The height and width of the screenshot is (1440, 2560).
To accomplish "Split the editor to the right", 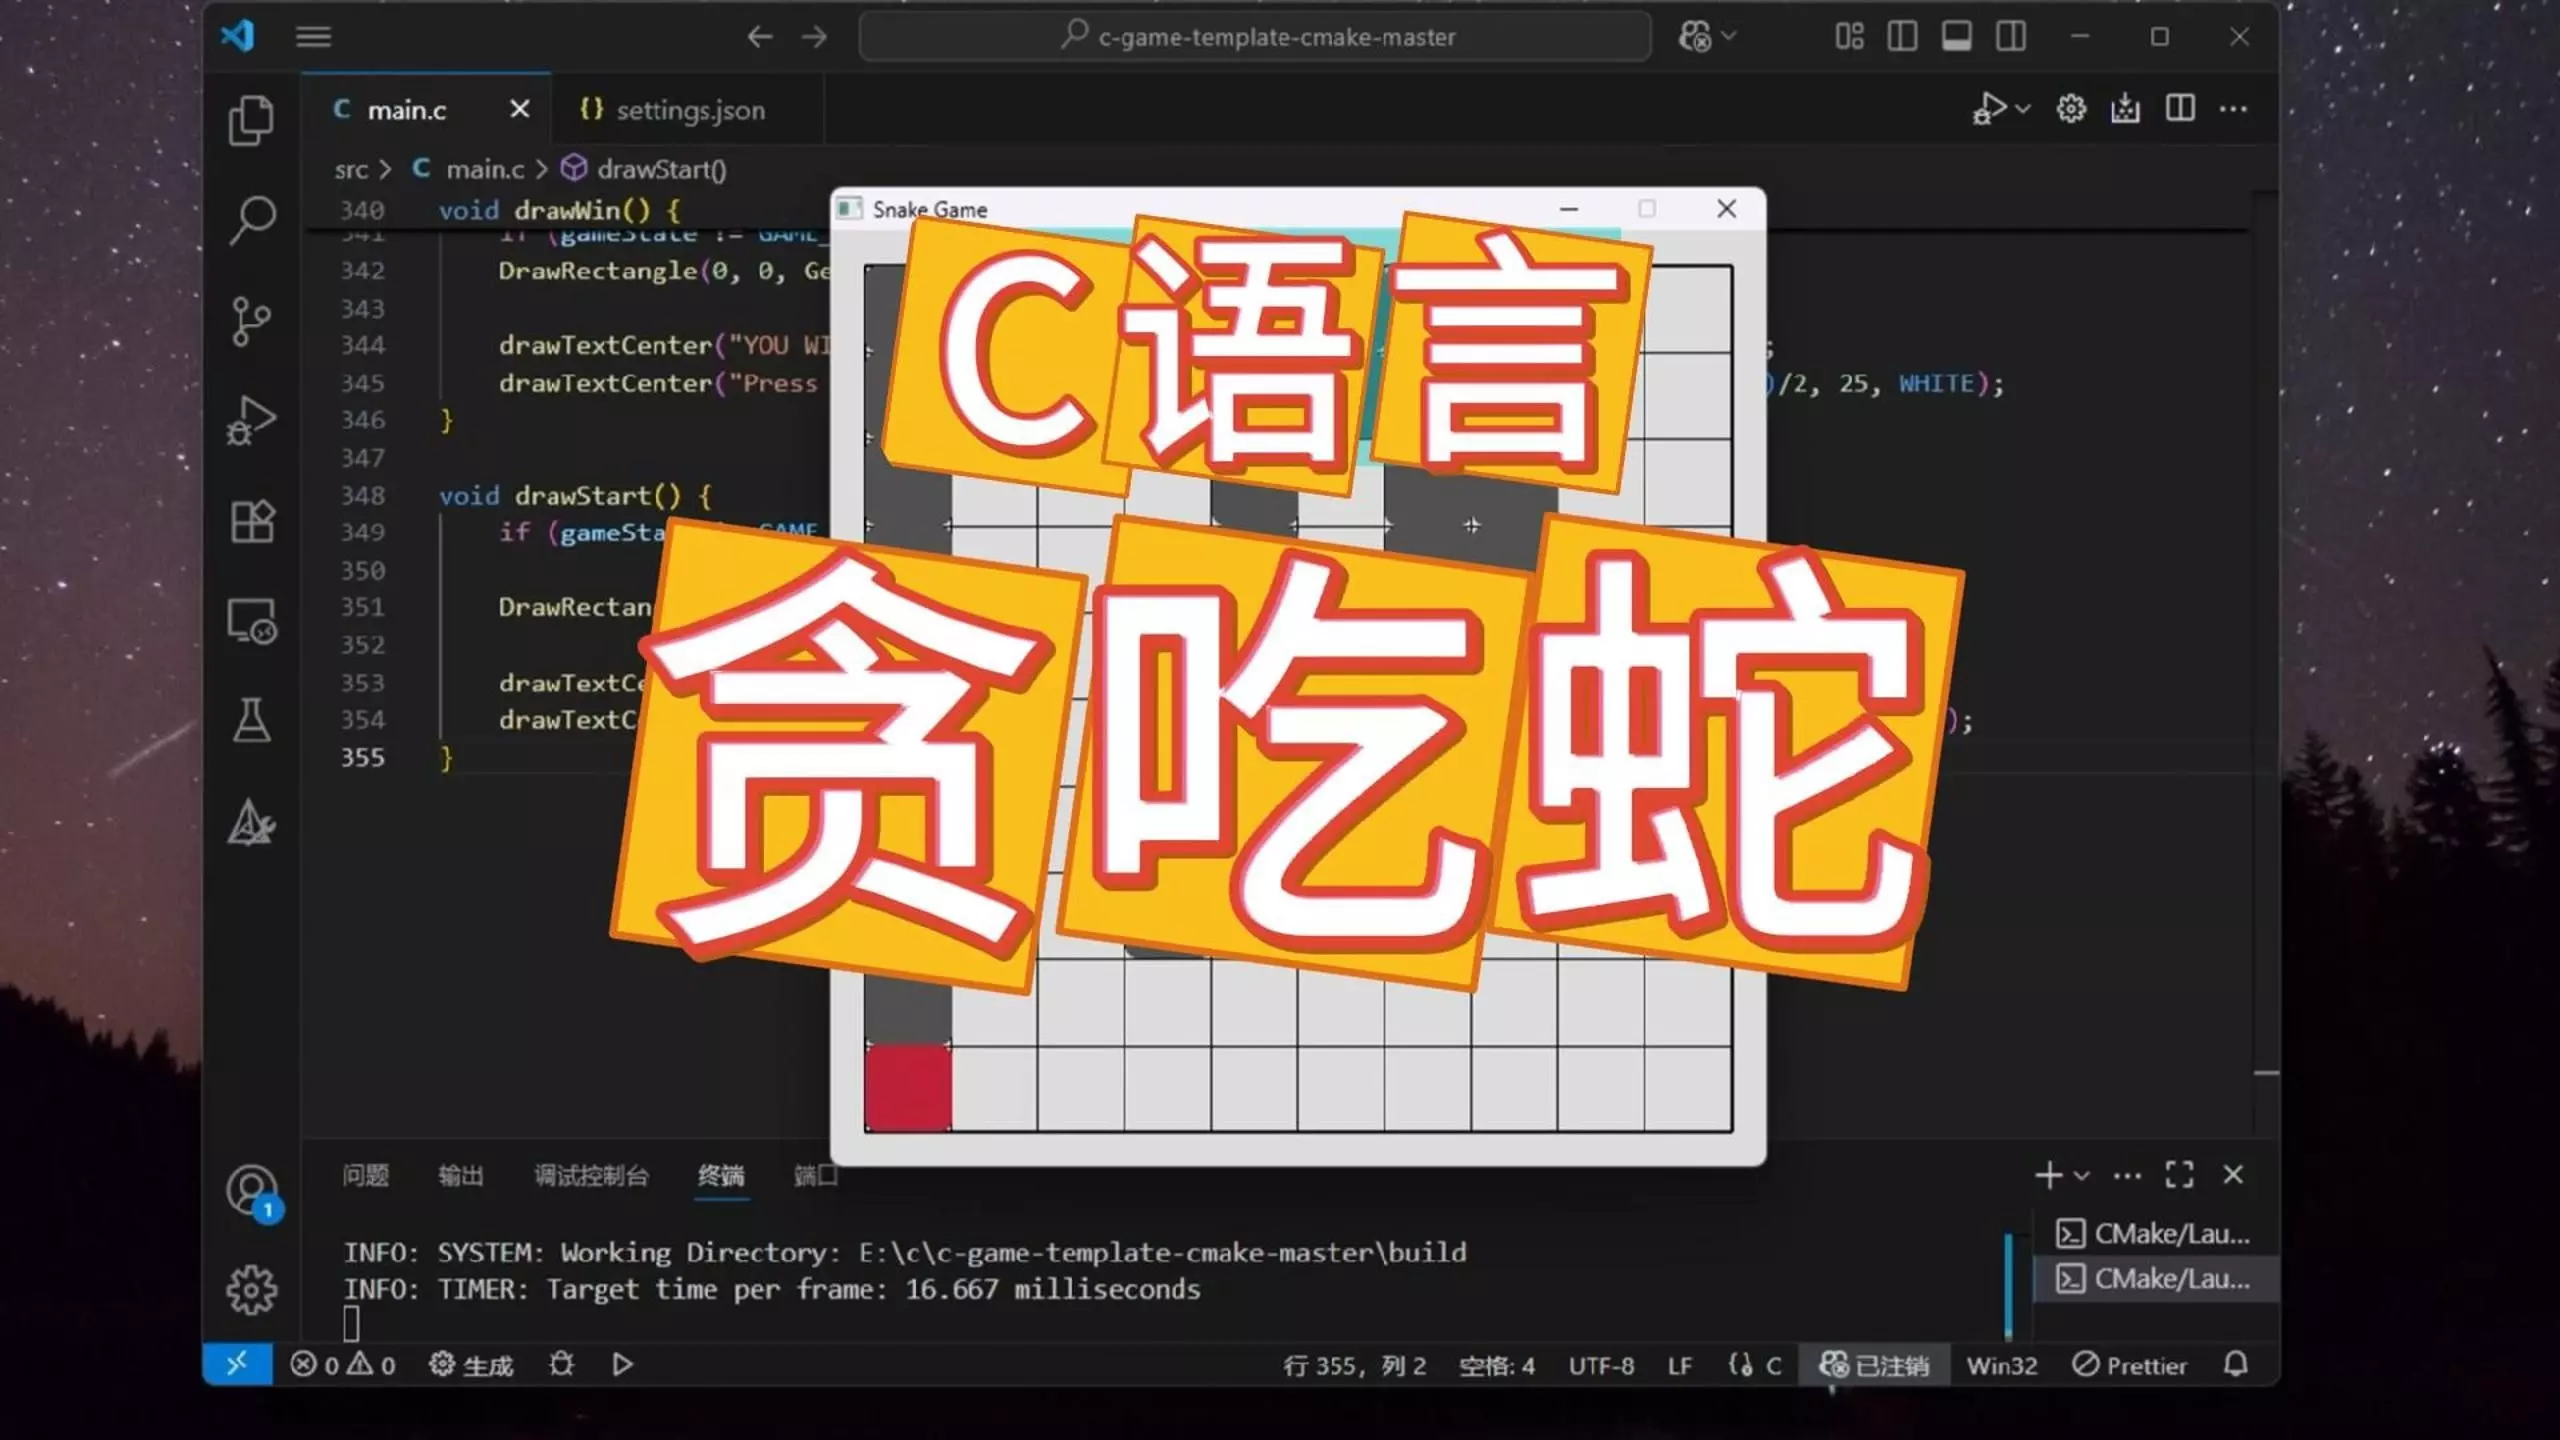I will tap(2180, 108).
